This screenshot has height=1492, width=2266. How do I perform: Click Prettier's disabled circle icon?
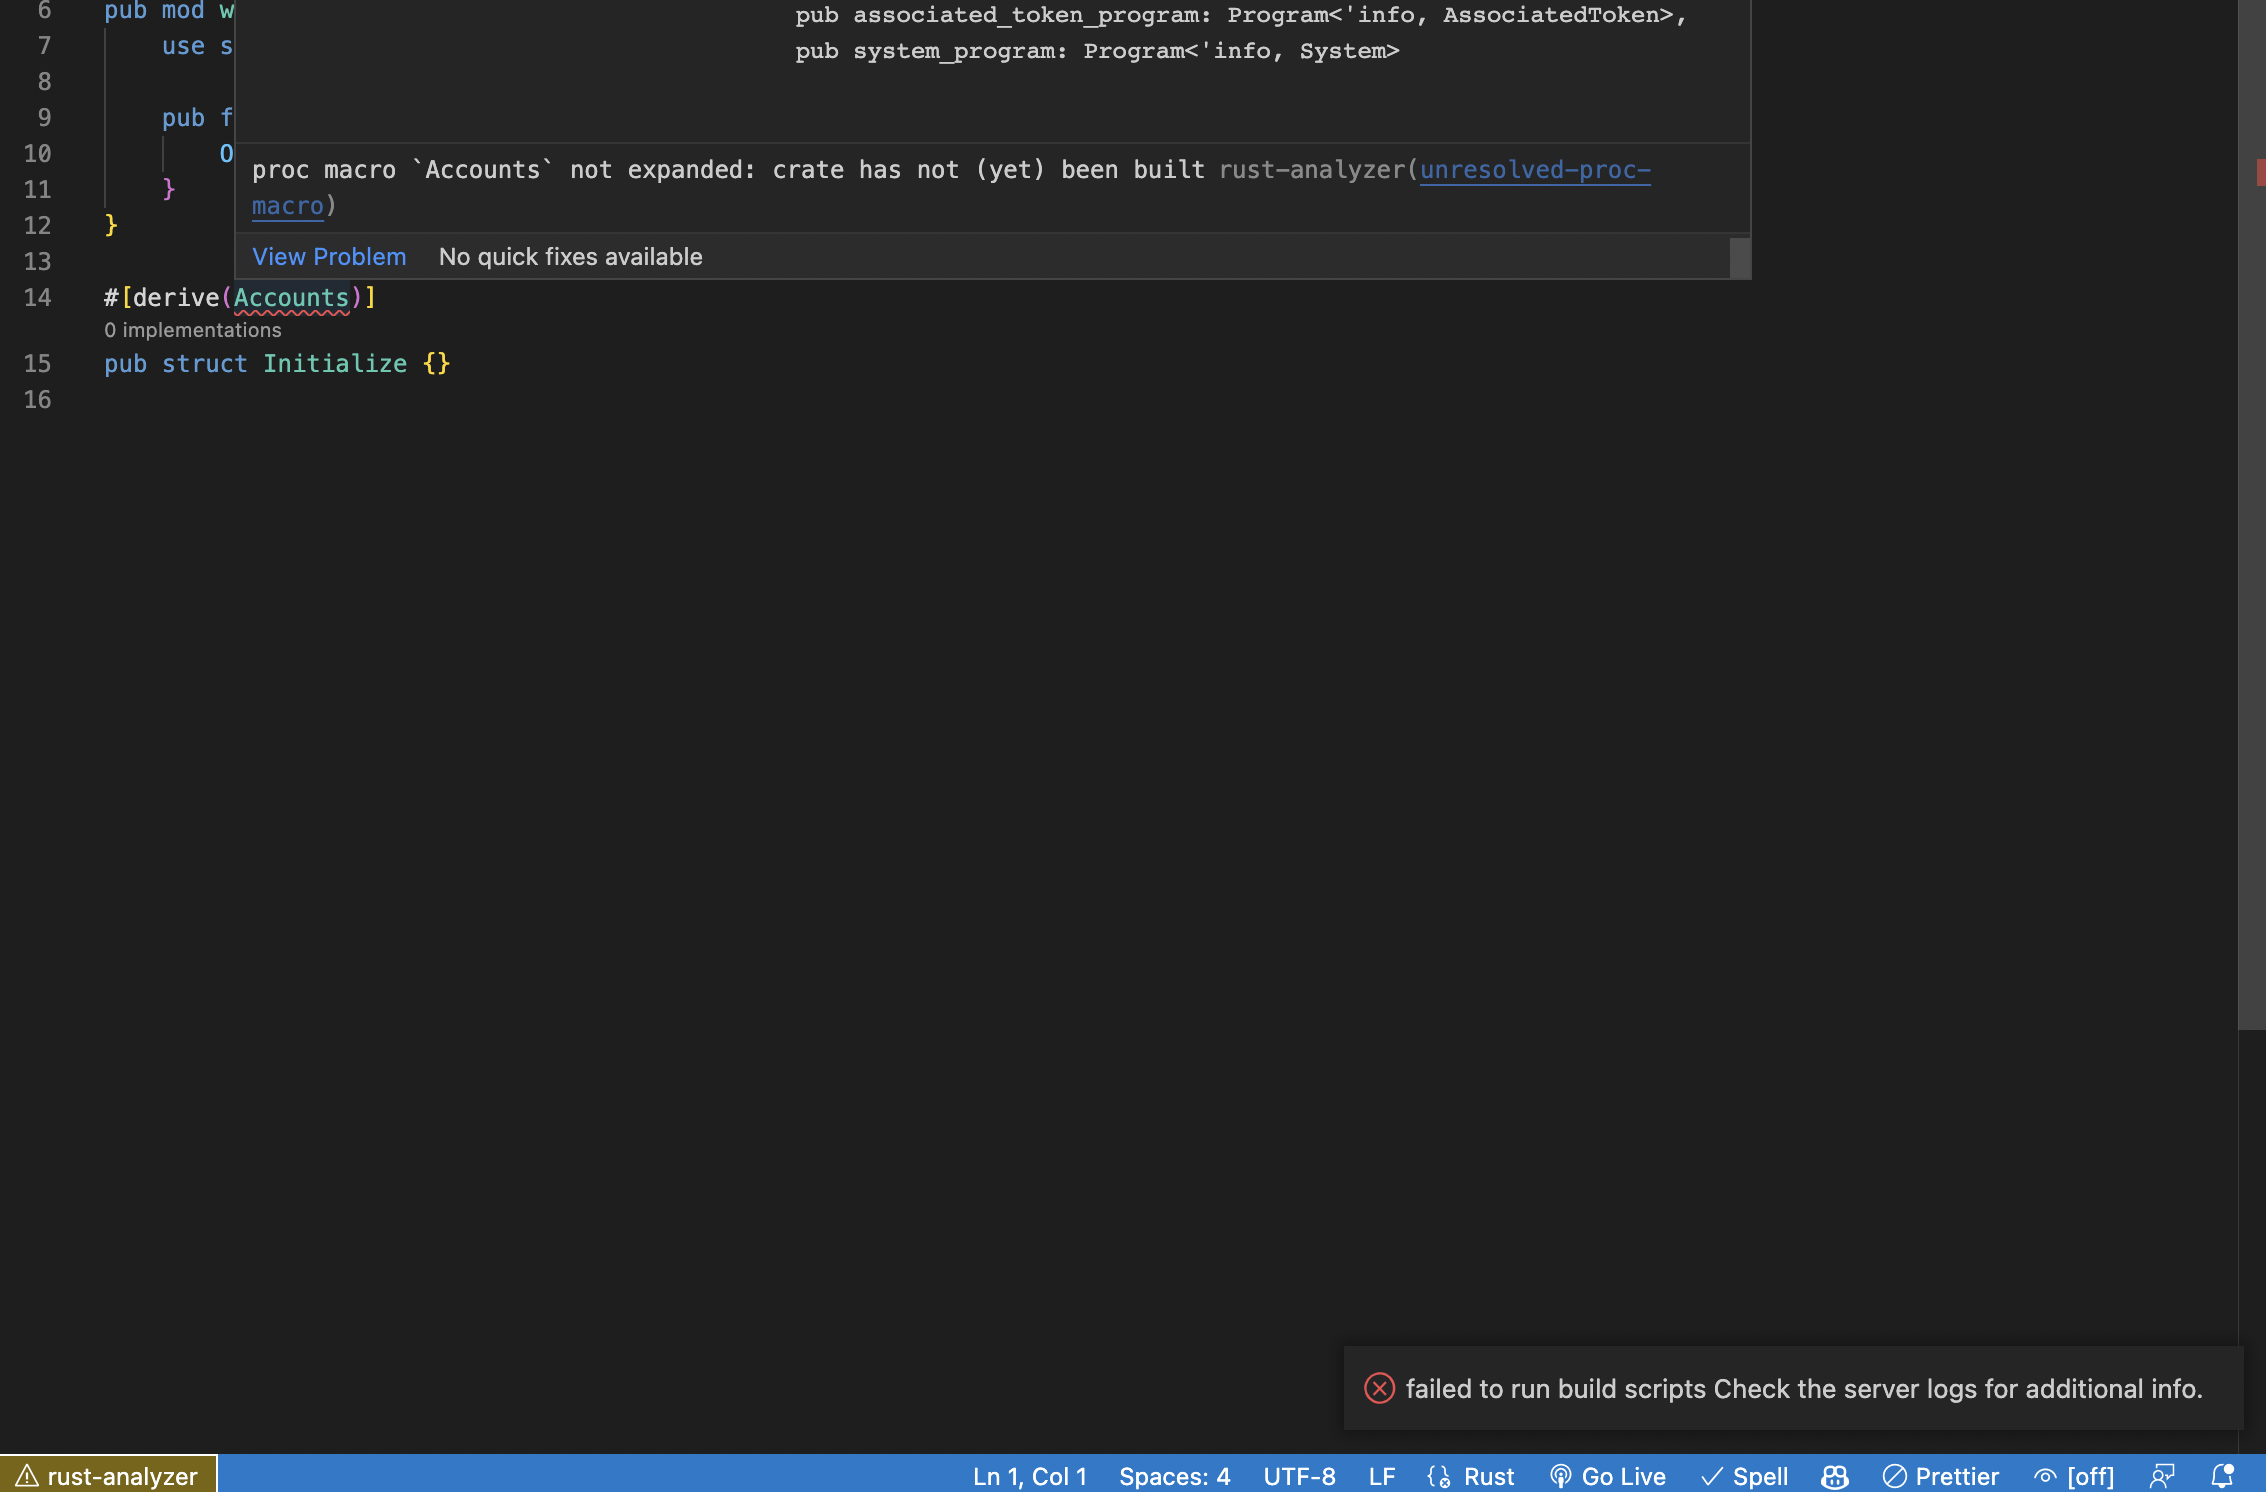1894,1476
